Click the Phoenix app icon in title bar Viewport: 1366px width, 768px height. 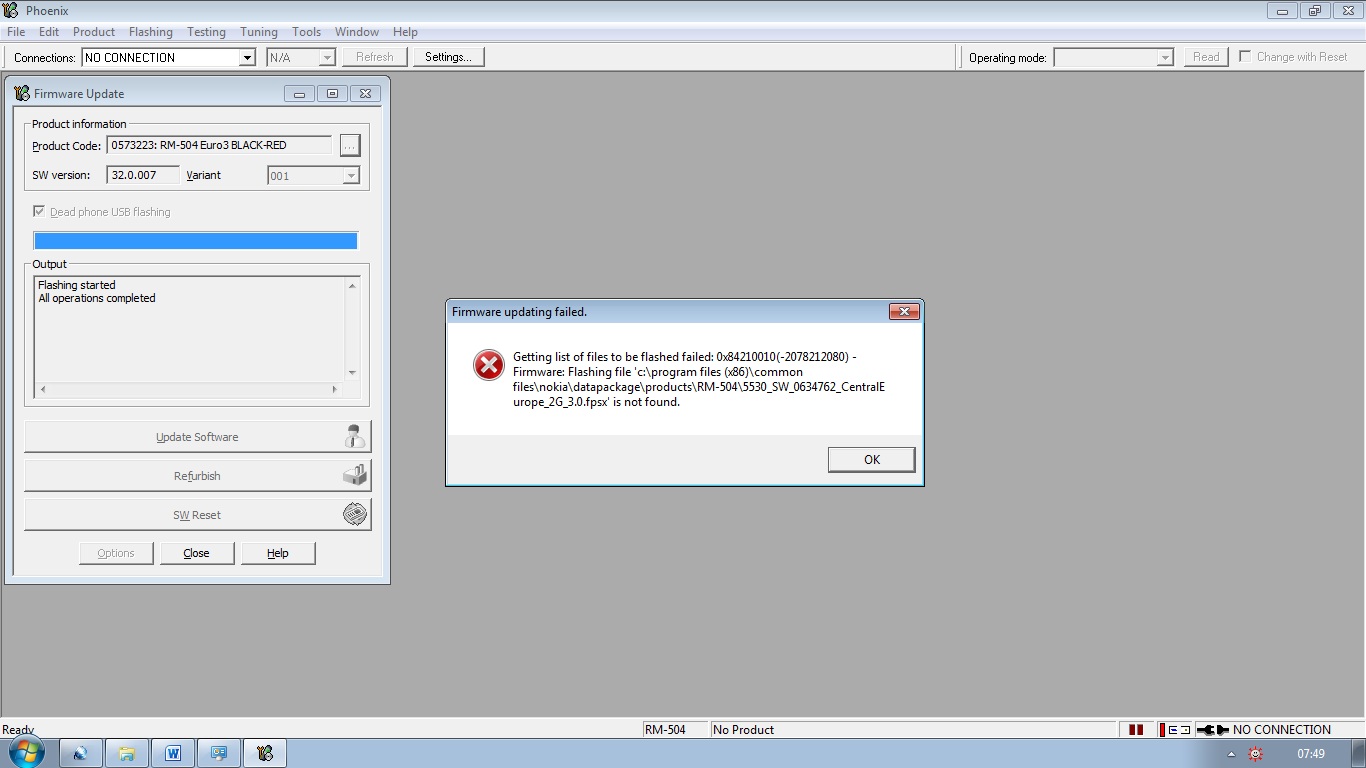point(11,10)
